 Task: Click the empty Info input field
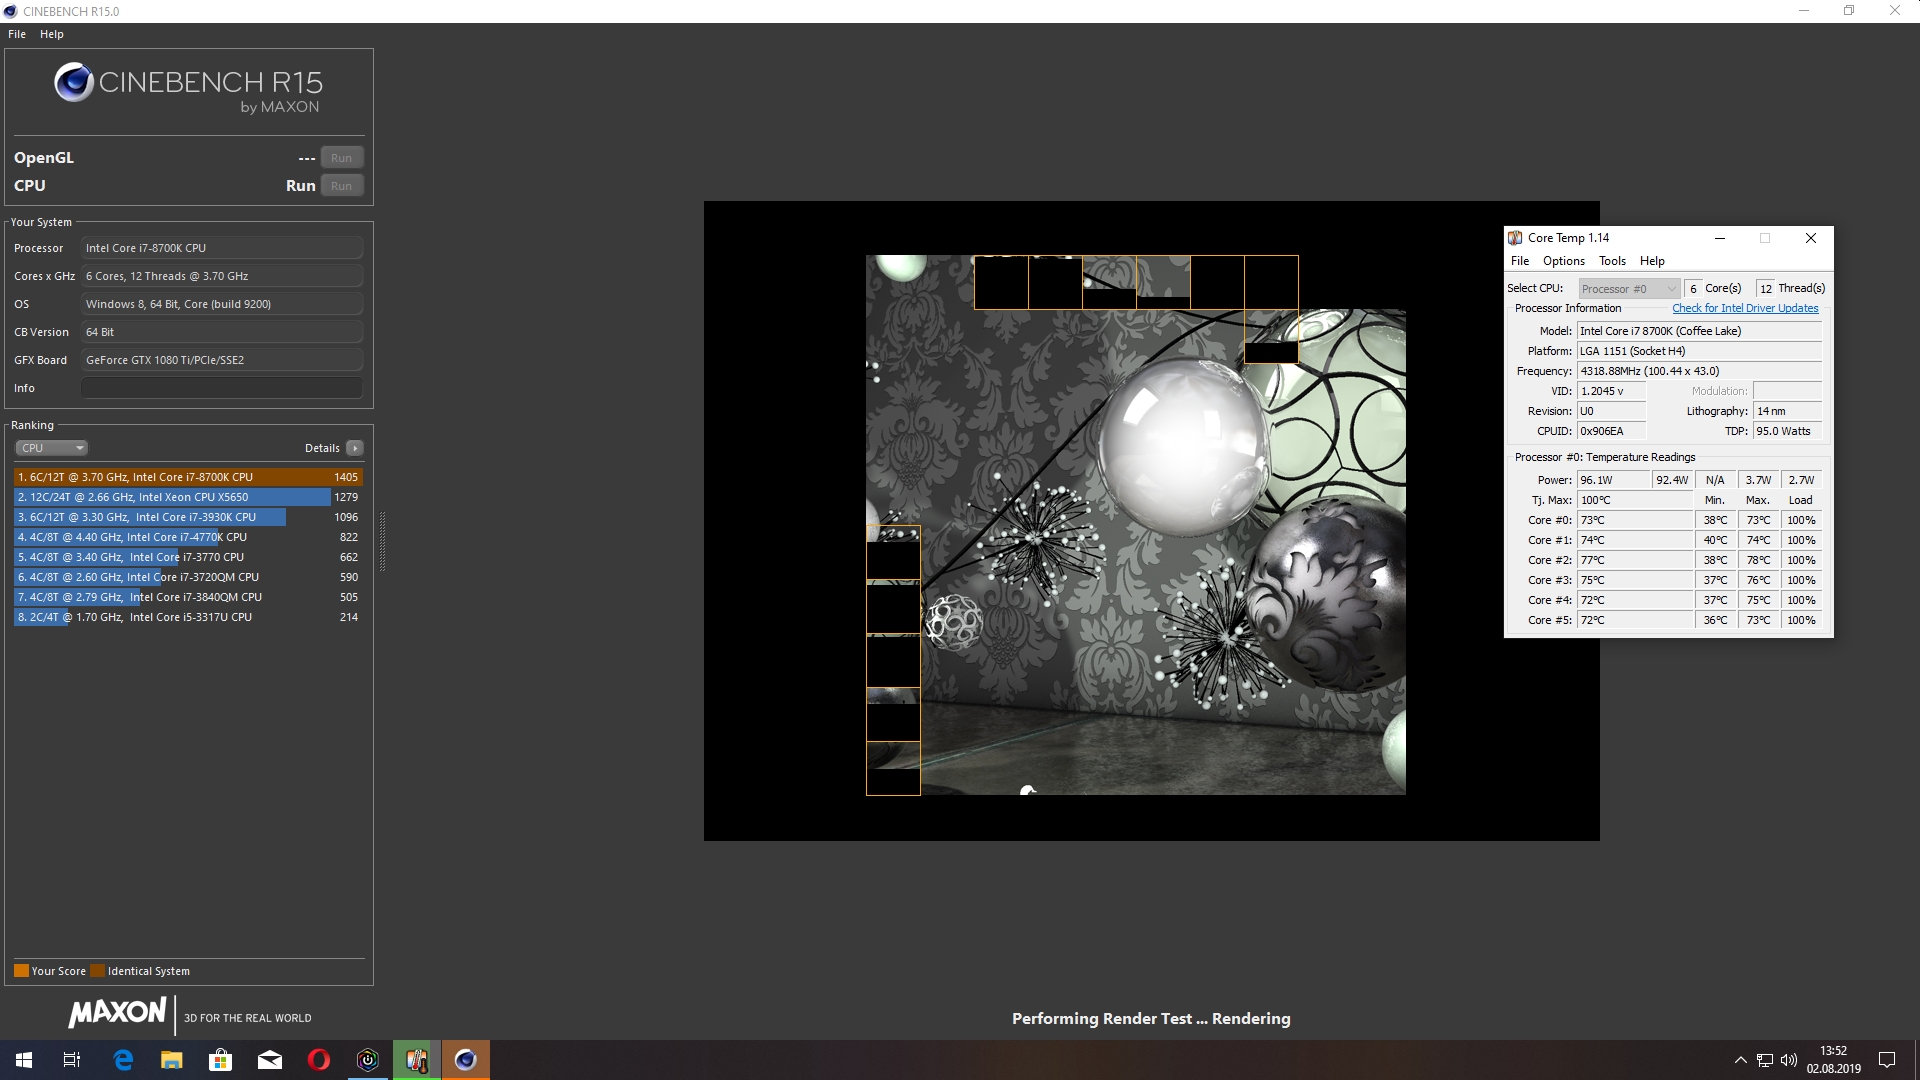(x=222, y=388)
